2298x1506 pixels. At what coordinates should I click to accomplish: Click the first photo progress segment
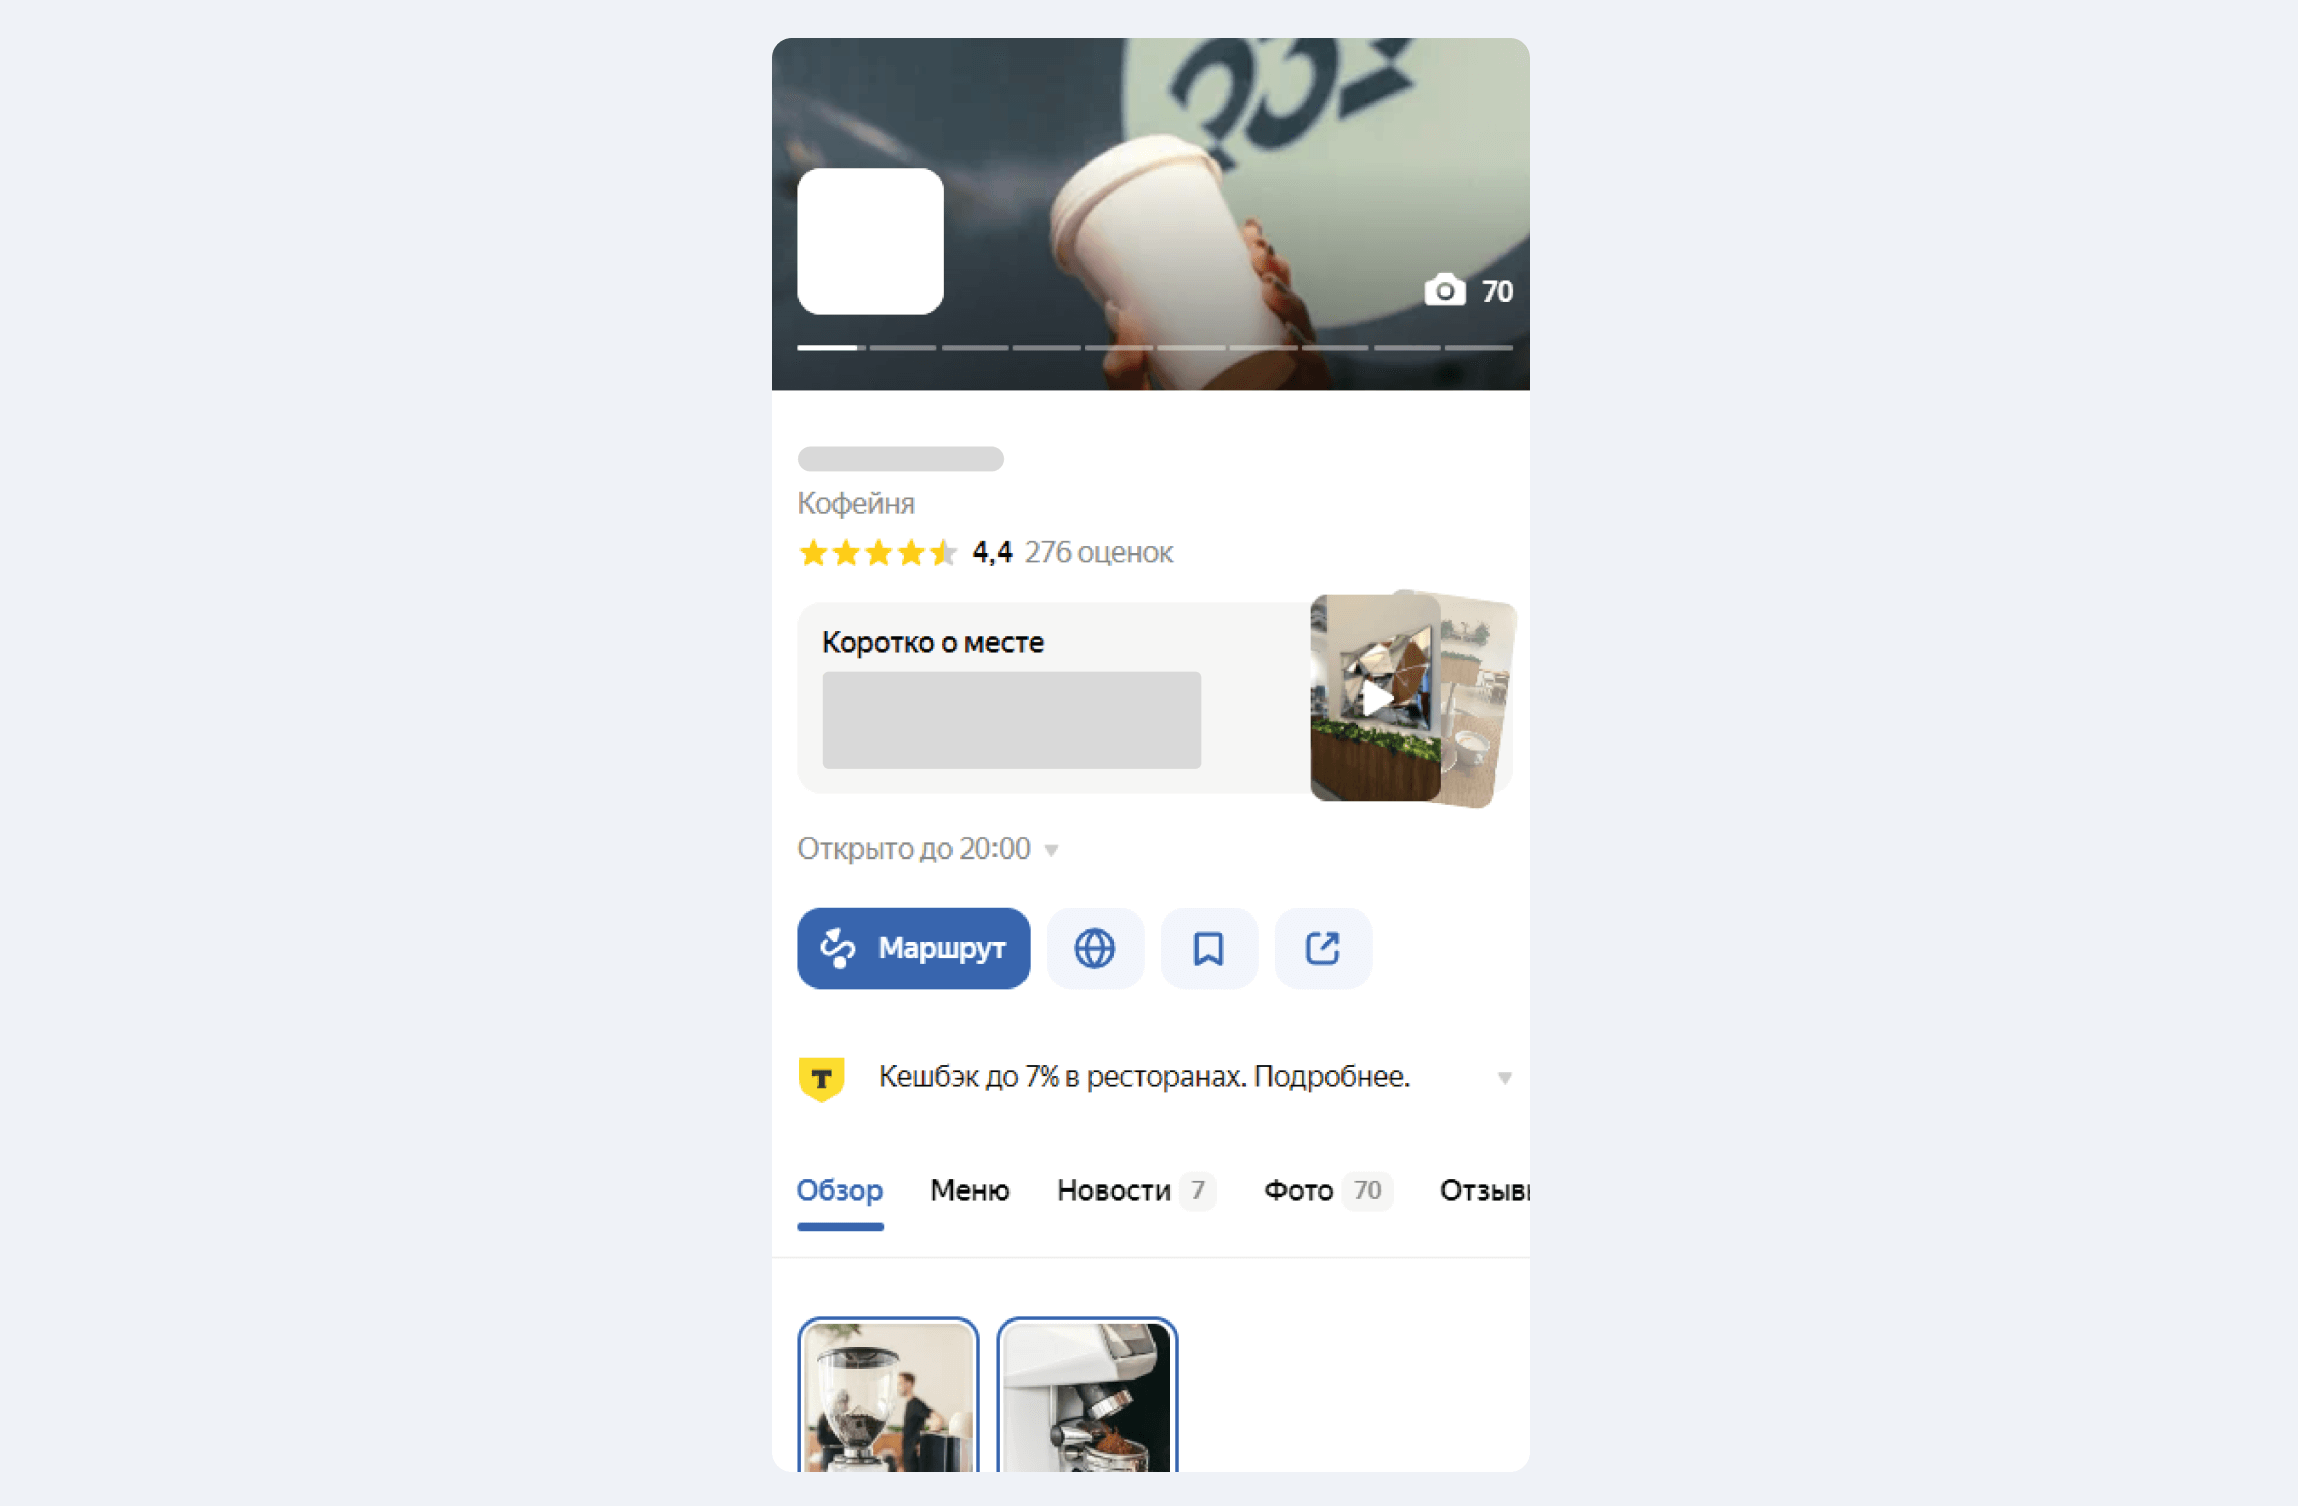829,348
